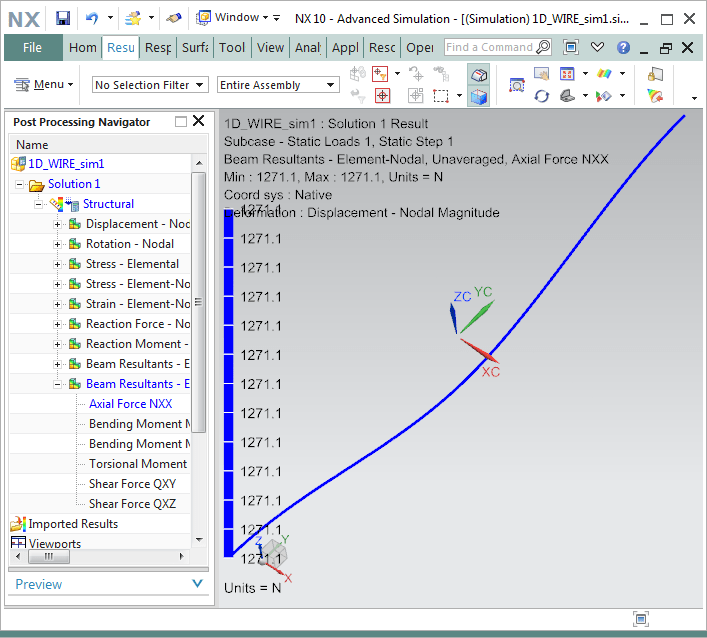This screenshot has height=638, width=707.
Task: Toggle Post Processing Navigator maximize box
Action: (x=181, y=121)
